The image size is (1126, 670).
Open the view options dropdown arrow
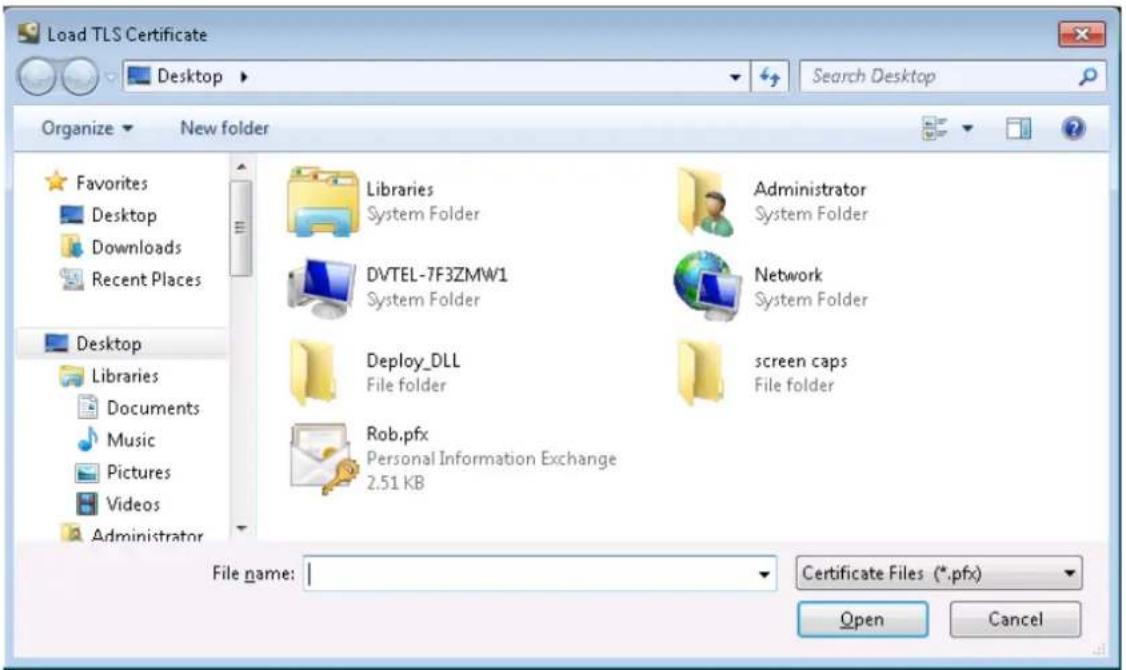pyautogui.click(x=967, y=129)
